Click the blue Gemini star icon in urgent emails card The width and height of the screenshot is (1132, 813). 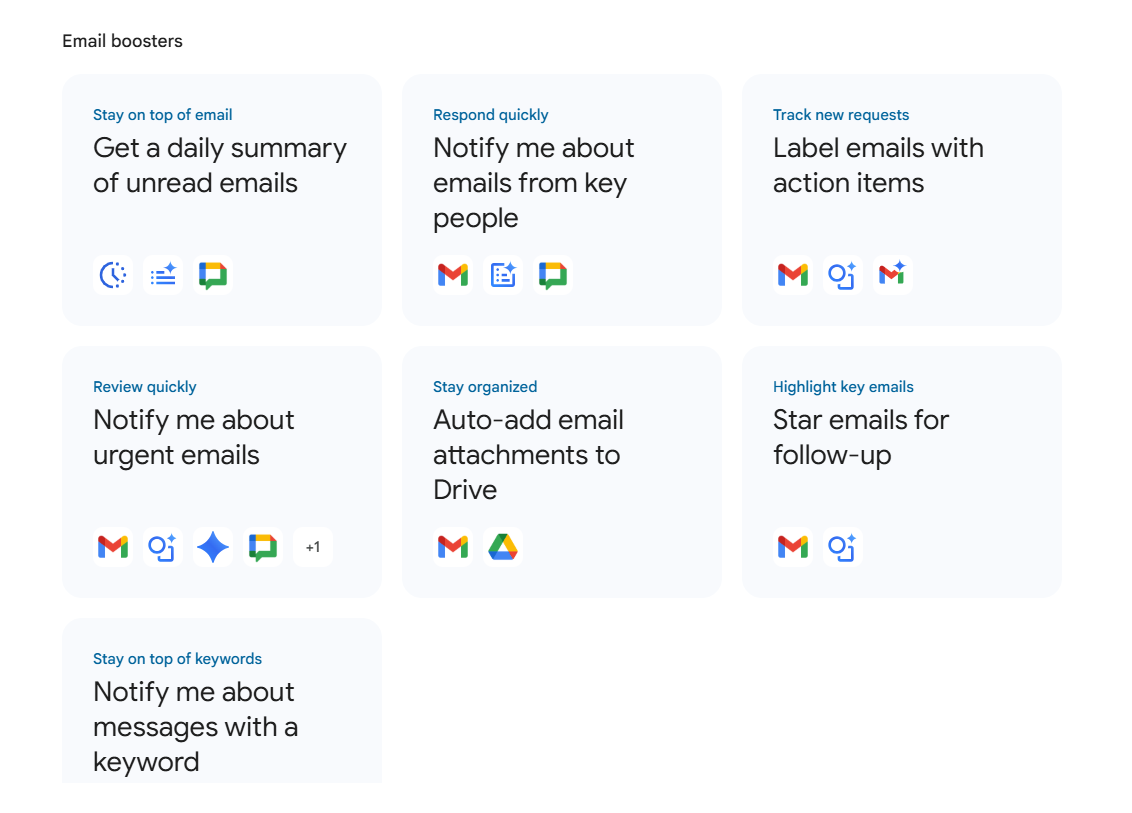213,547
